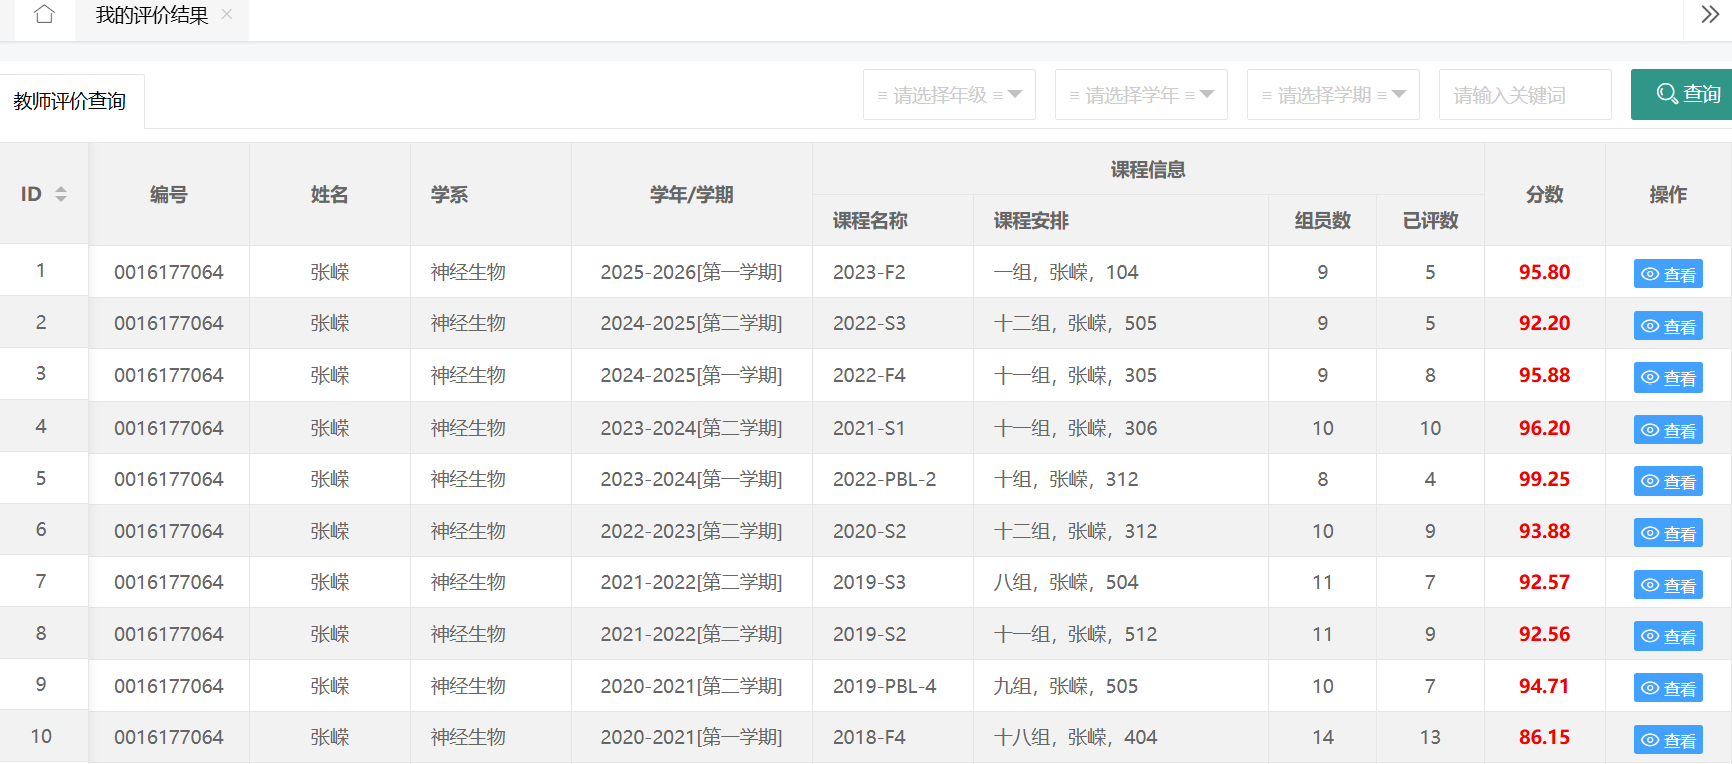This screenshot has width=1732, height=764.
Task: Open the home tab icon
Action: tap(44, 15)
